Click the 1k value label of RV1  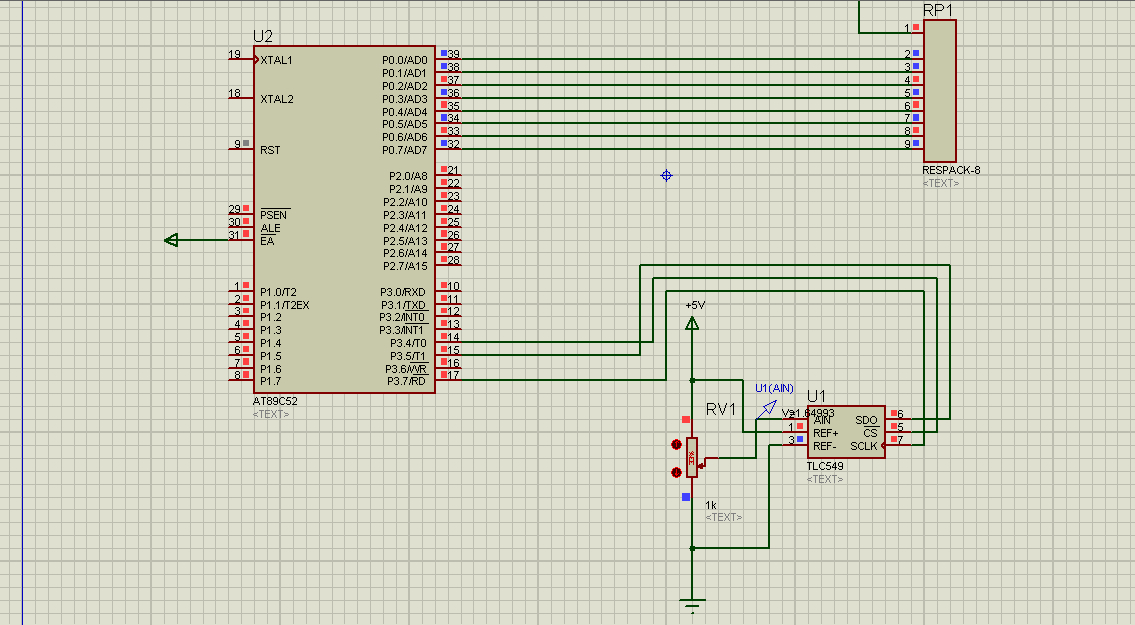(711, 505)
